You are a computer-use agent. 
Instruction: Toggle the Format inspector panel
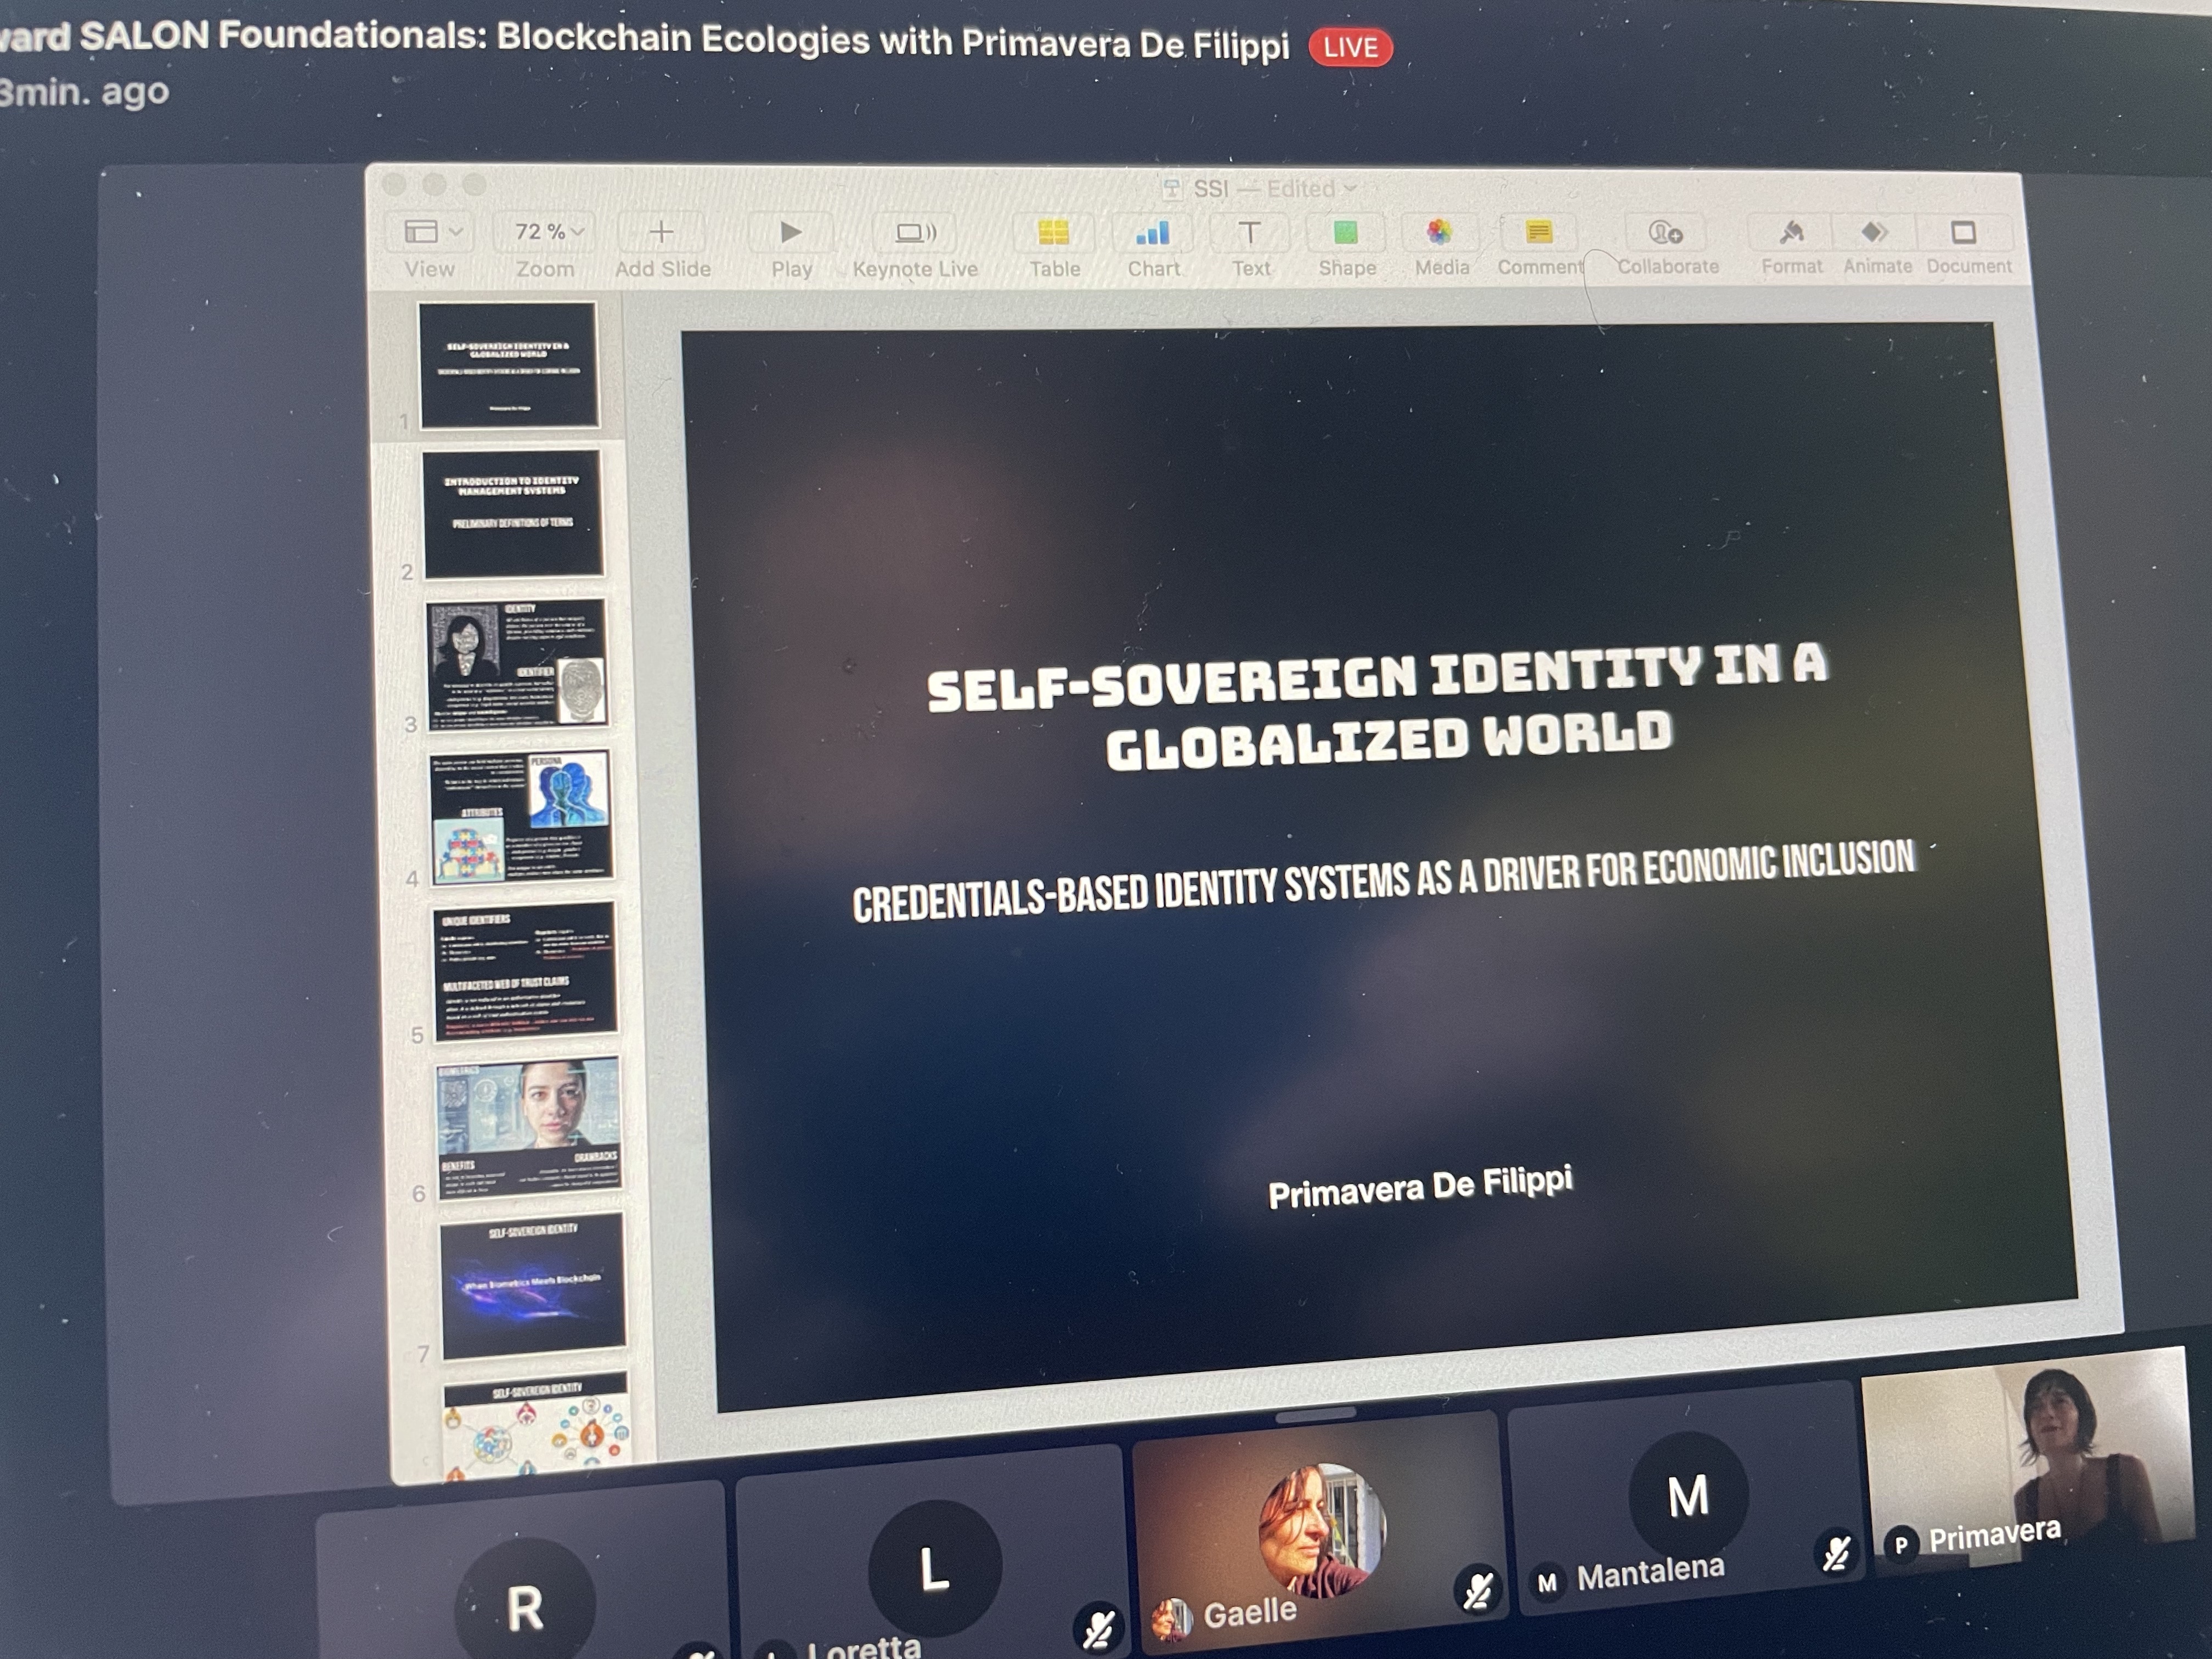point(1791,233)
